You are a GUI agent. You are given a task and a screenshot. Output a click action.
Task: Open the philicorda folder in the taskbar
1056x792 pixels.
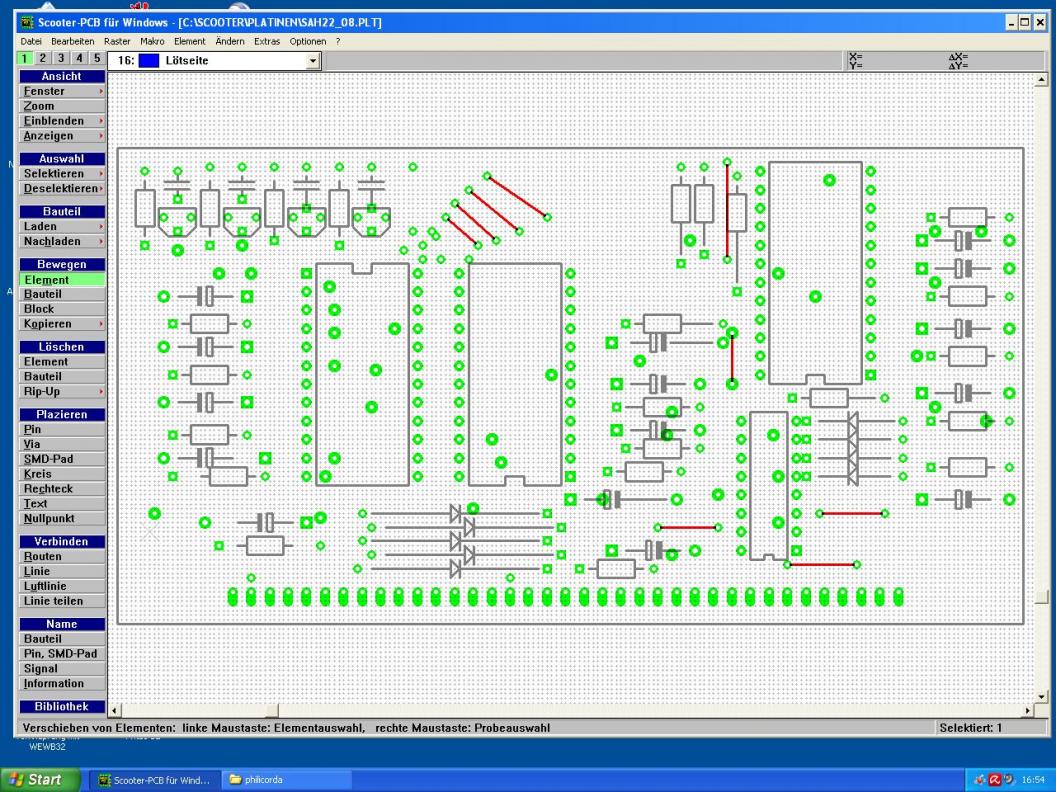(260, 779)
